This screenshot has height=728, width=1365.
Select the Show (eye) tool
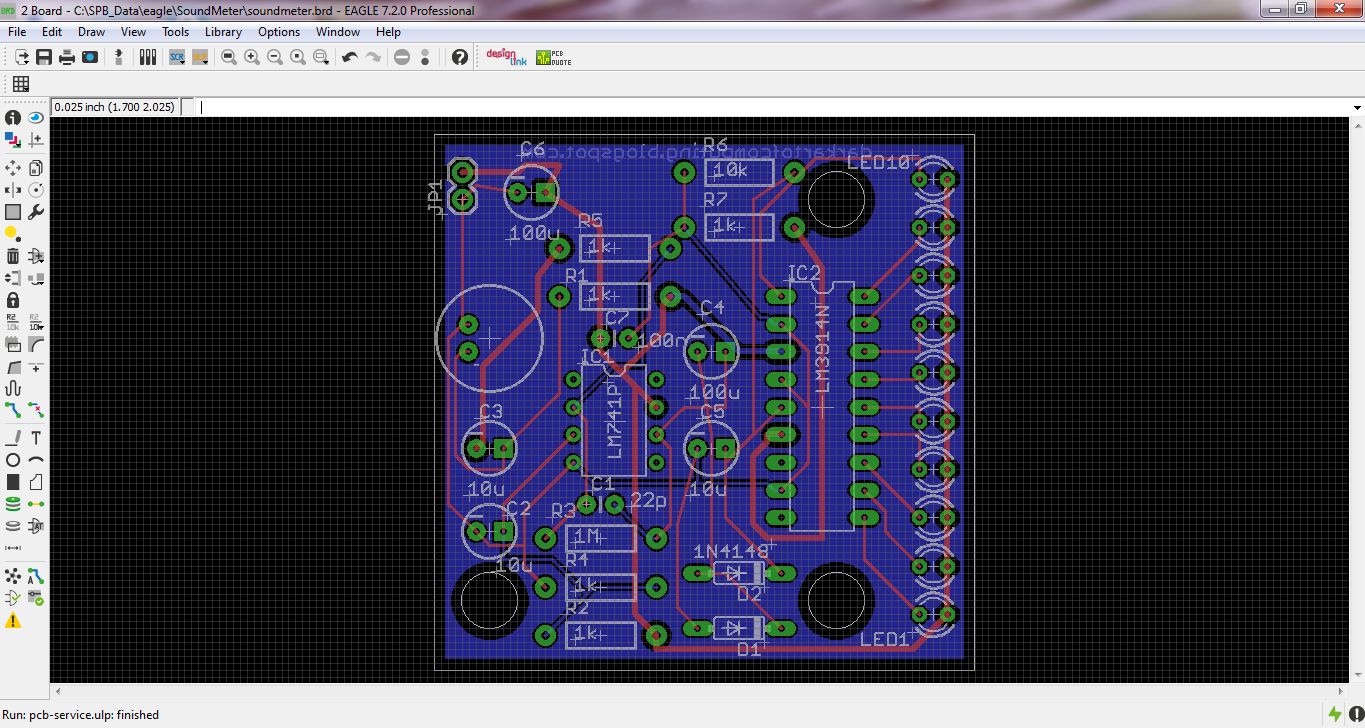(36, 118)
